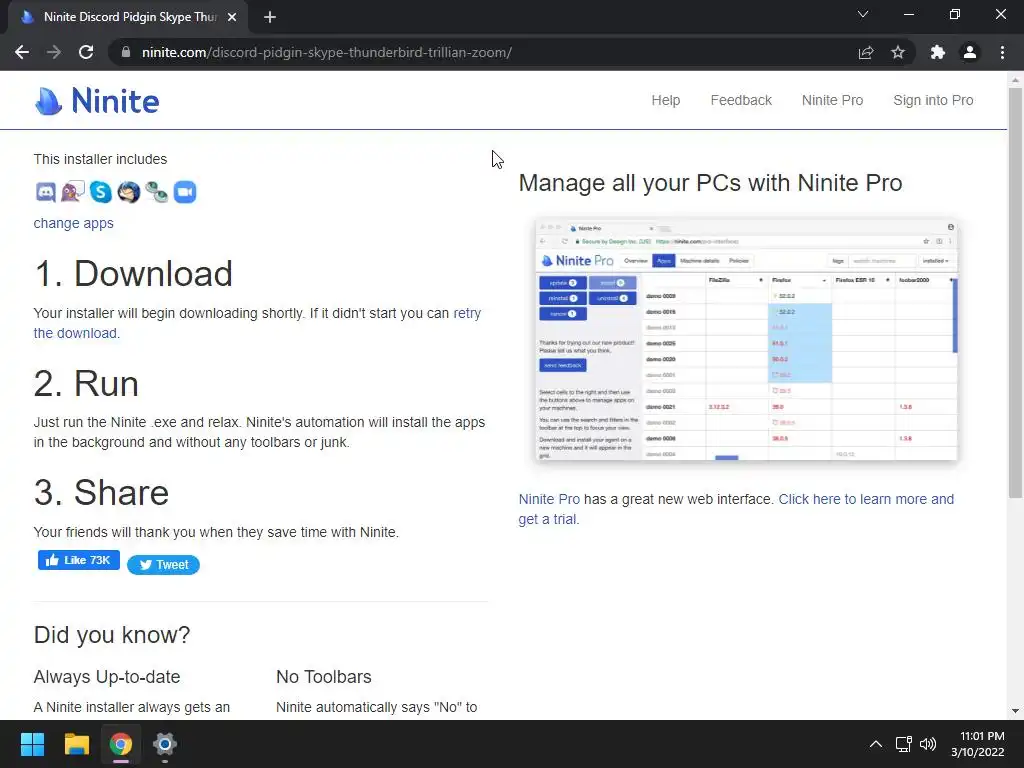
Task: Click the Ninite logo
Action: [x=97, y=101]
